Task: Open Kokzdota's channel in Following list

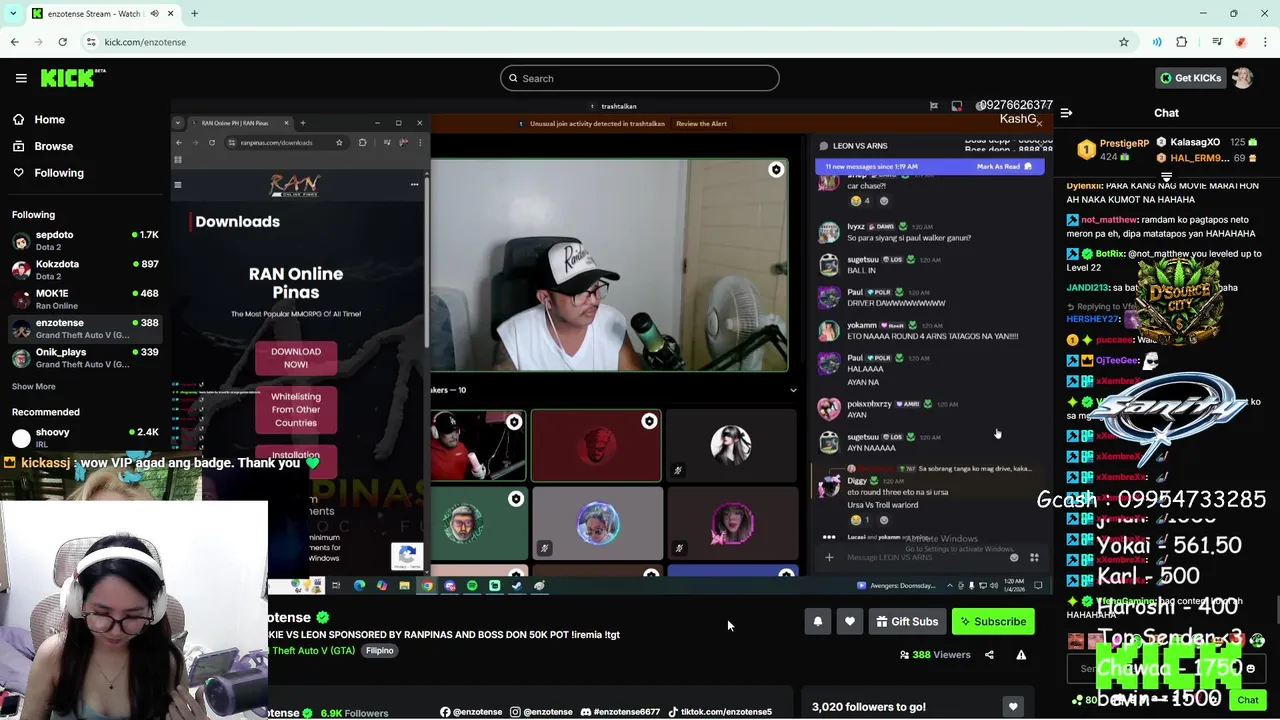Action: pos(85,270)
